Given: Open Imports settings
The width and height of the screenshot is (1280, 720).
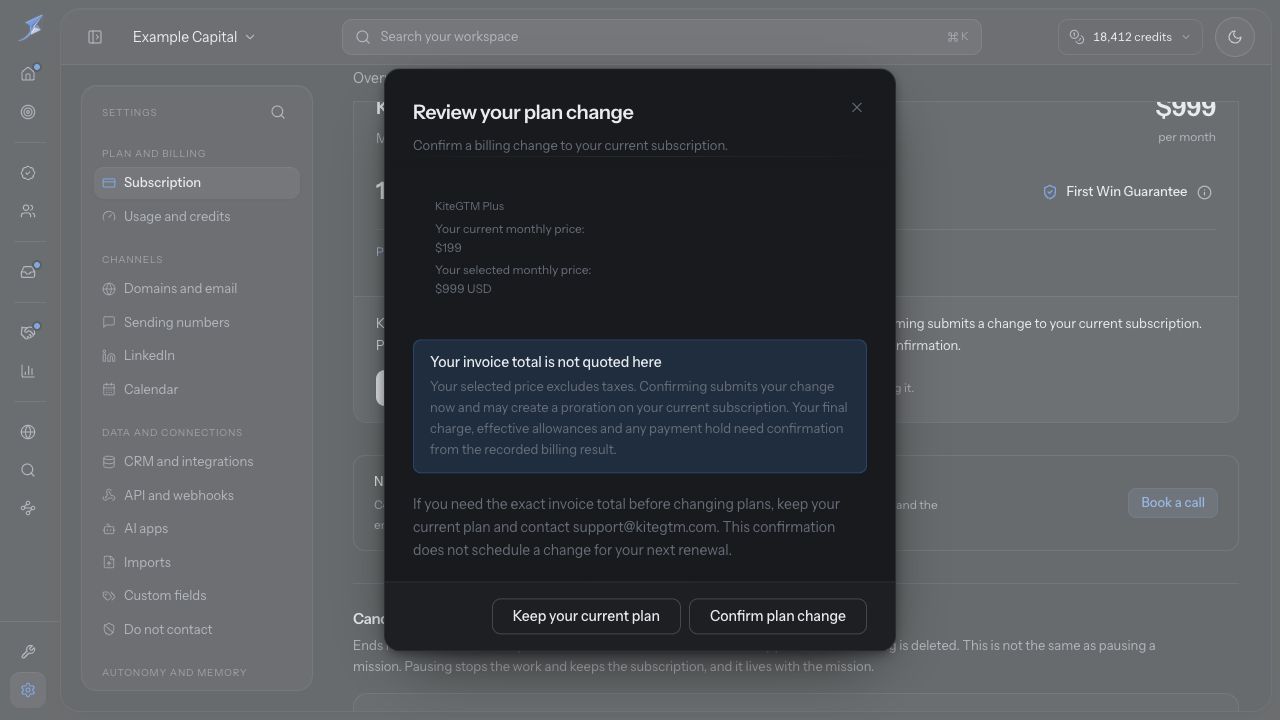Looking at the screenshot, I should point(197,562).
